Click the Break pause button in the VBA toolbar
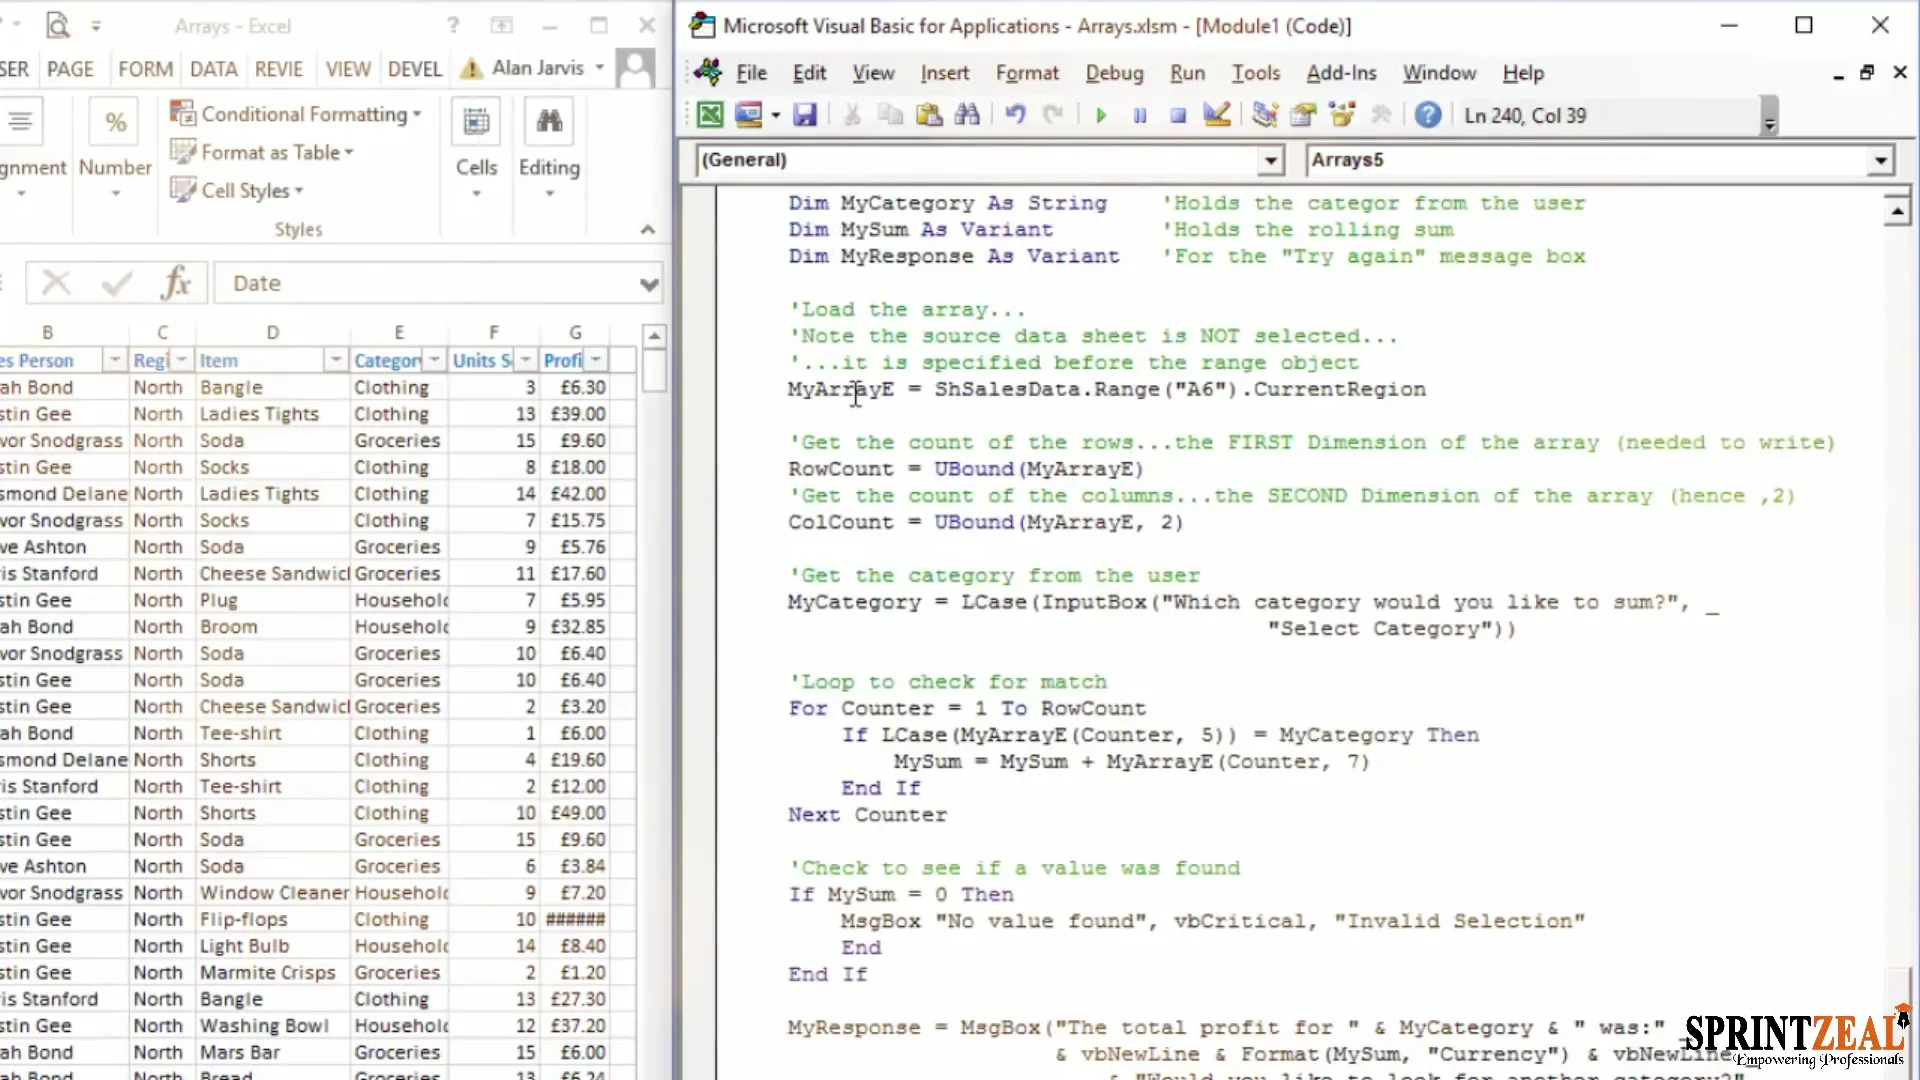Image resolution: width=1920 pixels, height=1080 pixels. pos(1139,116)
